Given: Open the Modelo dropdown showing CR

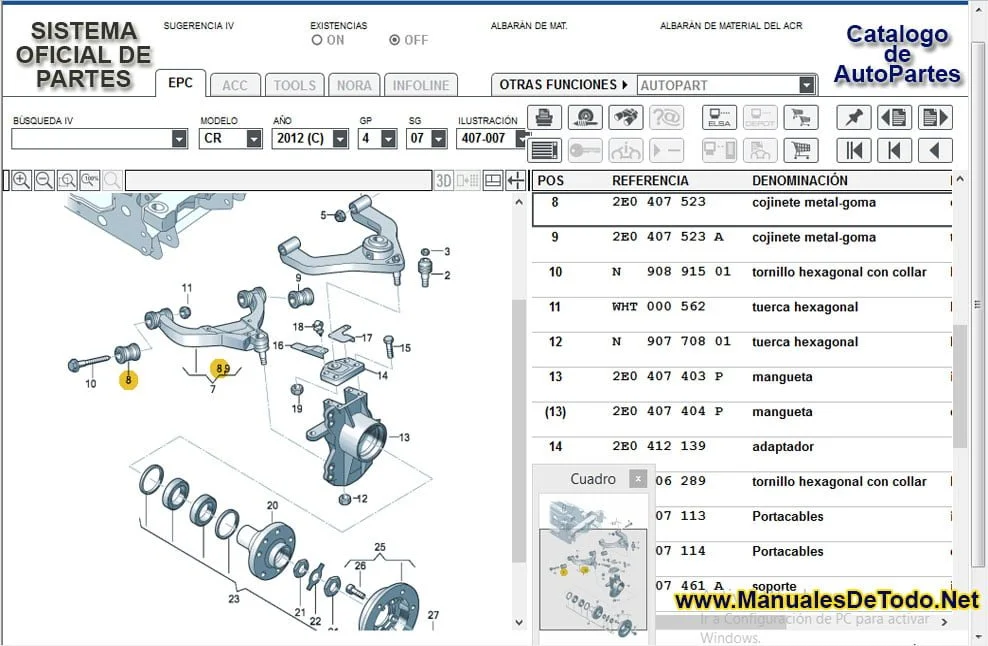Looking at the screenshot, I should click(254, 138).
